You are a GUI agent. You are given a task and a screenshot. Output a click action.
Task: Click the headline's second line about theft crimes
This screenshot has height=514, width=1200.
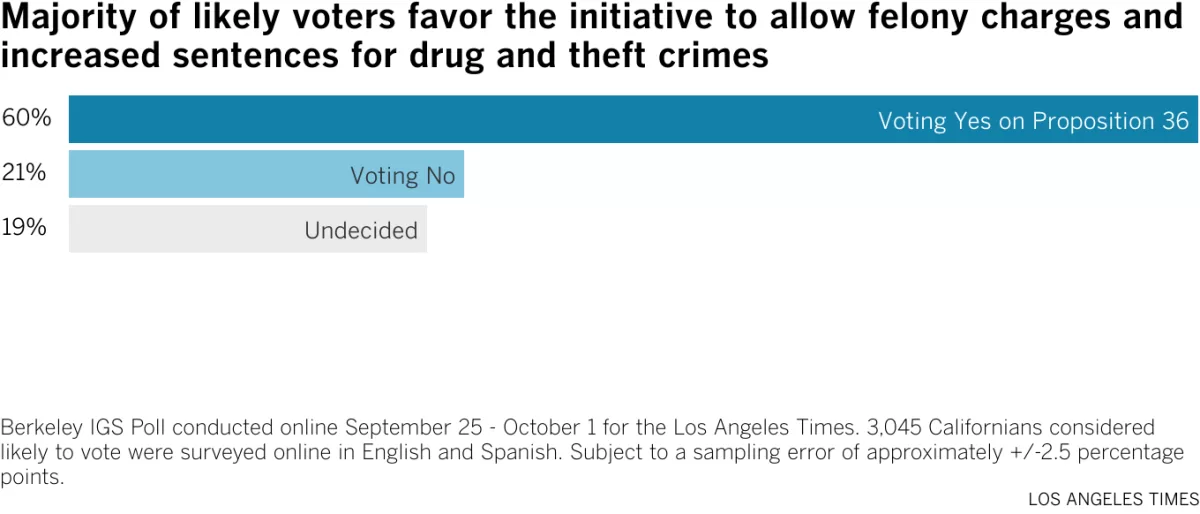(385, 55)
